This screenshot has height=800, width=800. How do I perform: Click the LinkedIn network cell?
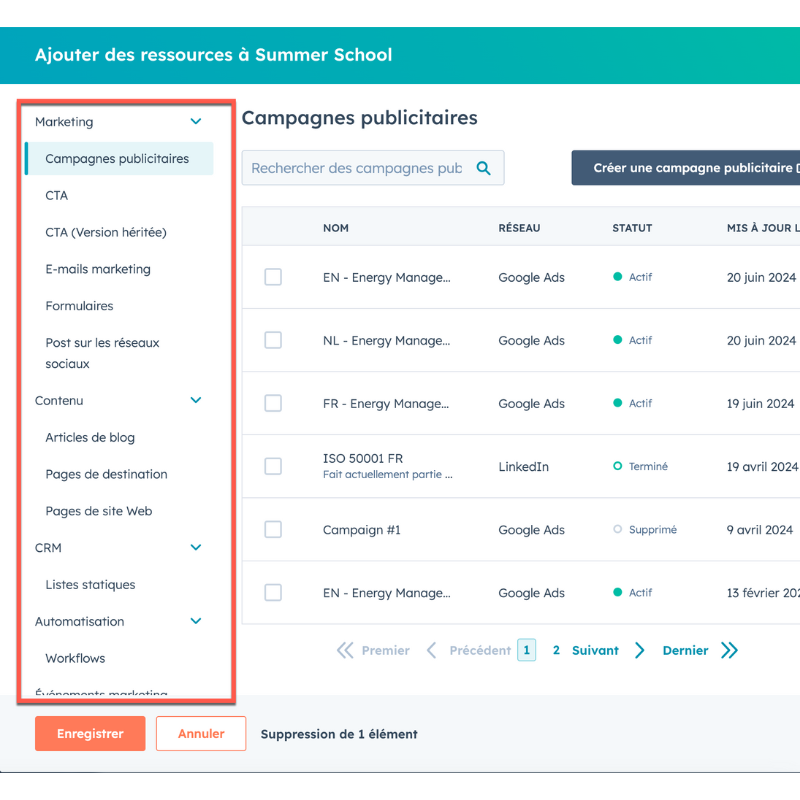pyautogui.click(x=523, y=466)
